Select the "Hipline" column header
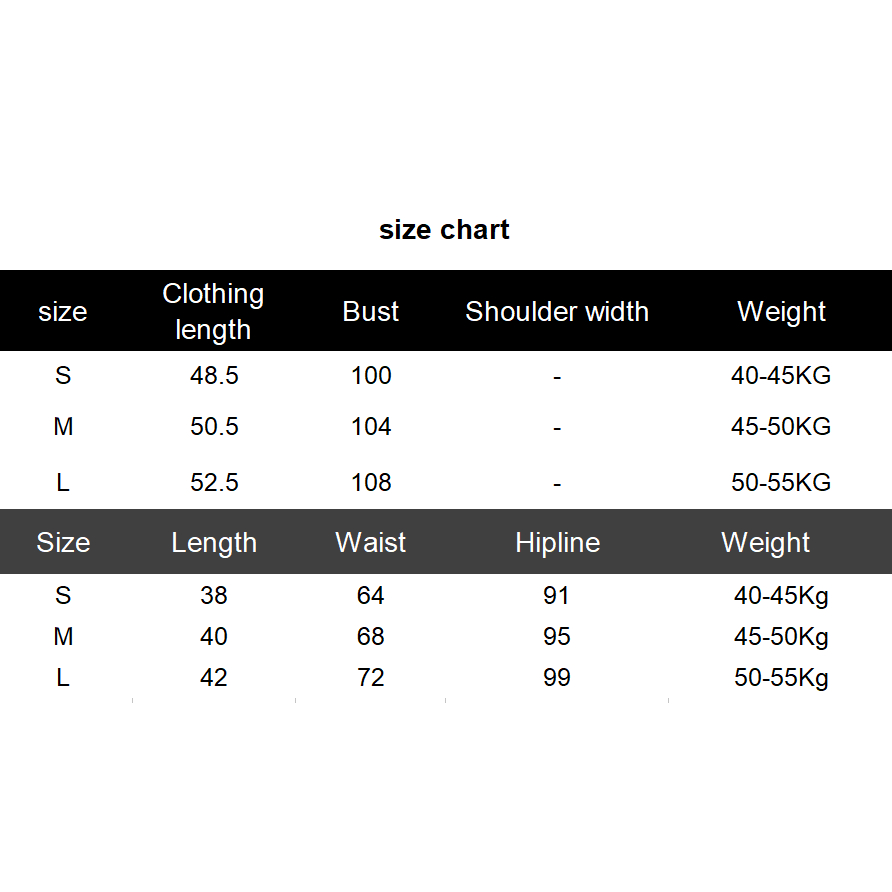The height and width of the screenshot is (892, 892). (557, 542)
